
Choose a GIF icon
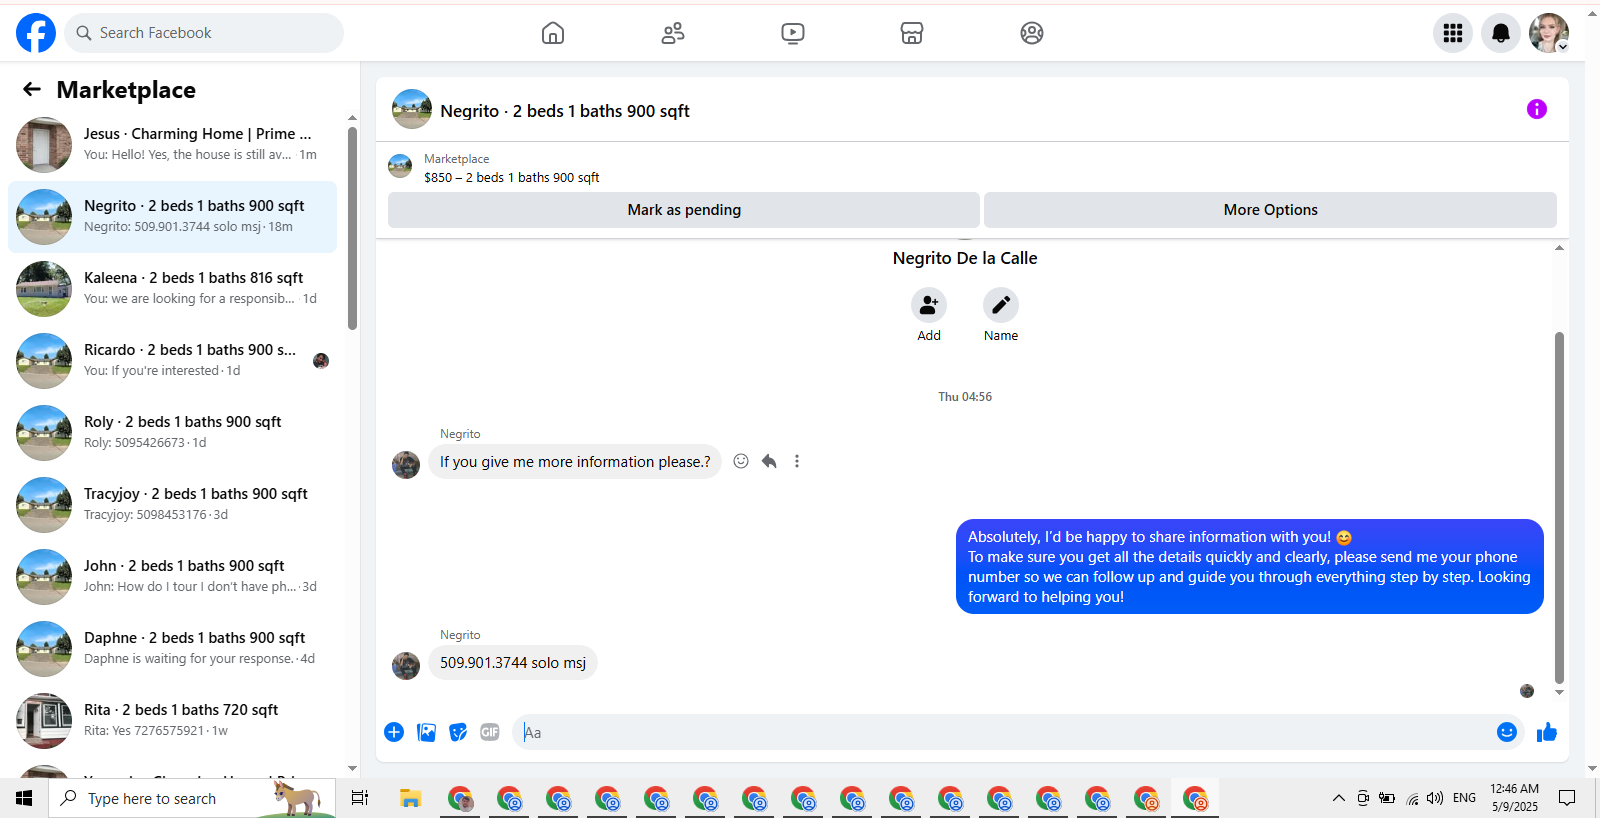[490, 732]
